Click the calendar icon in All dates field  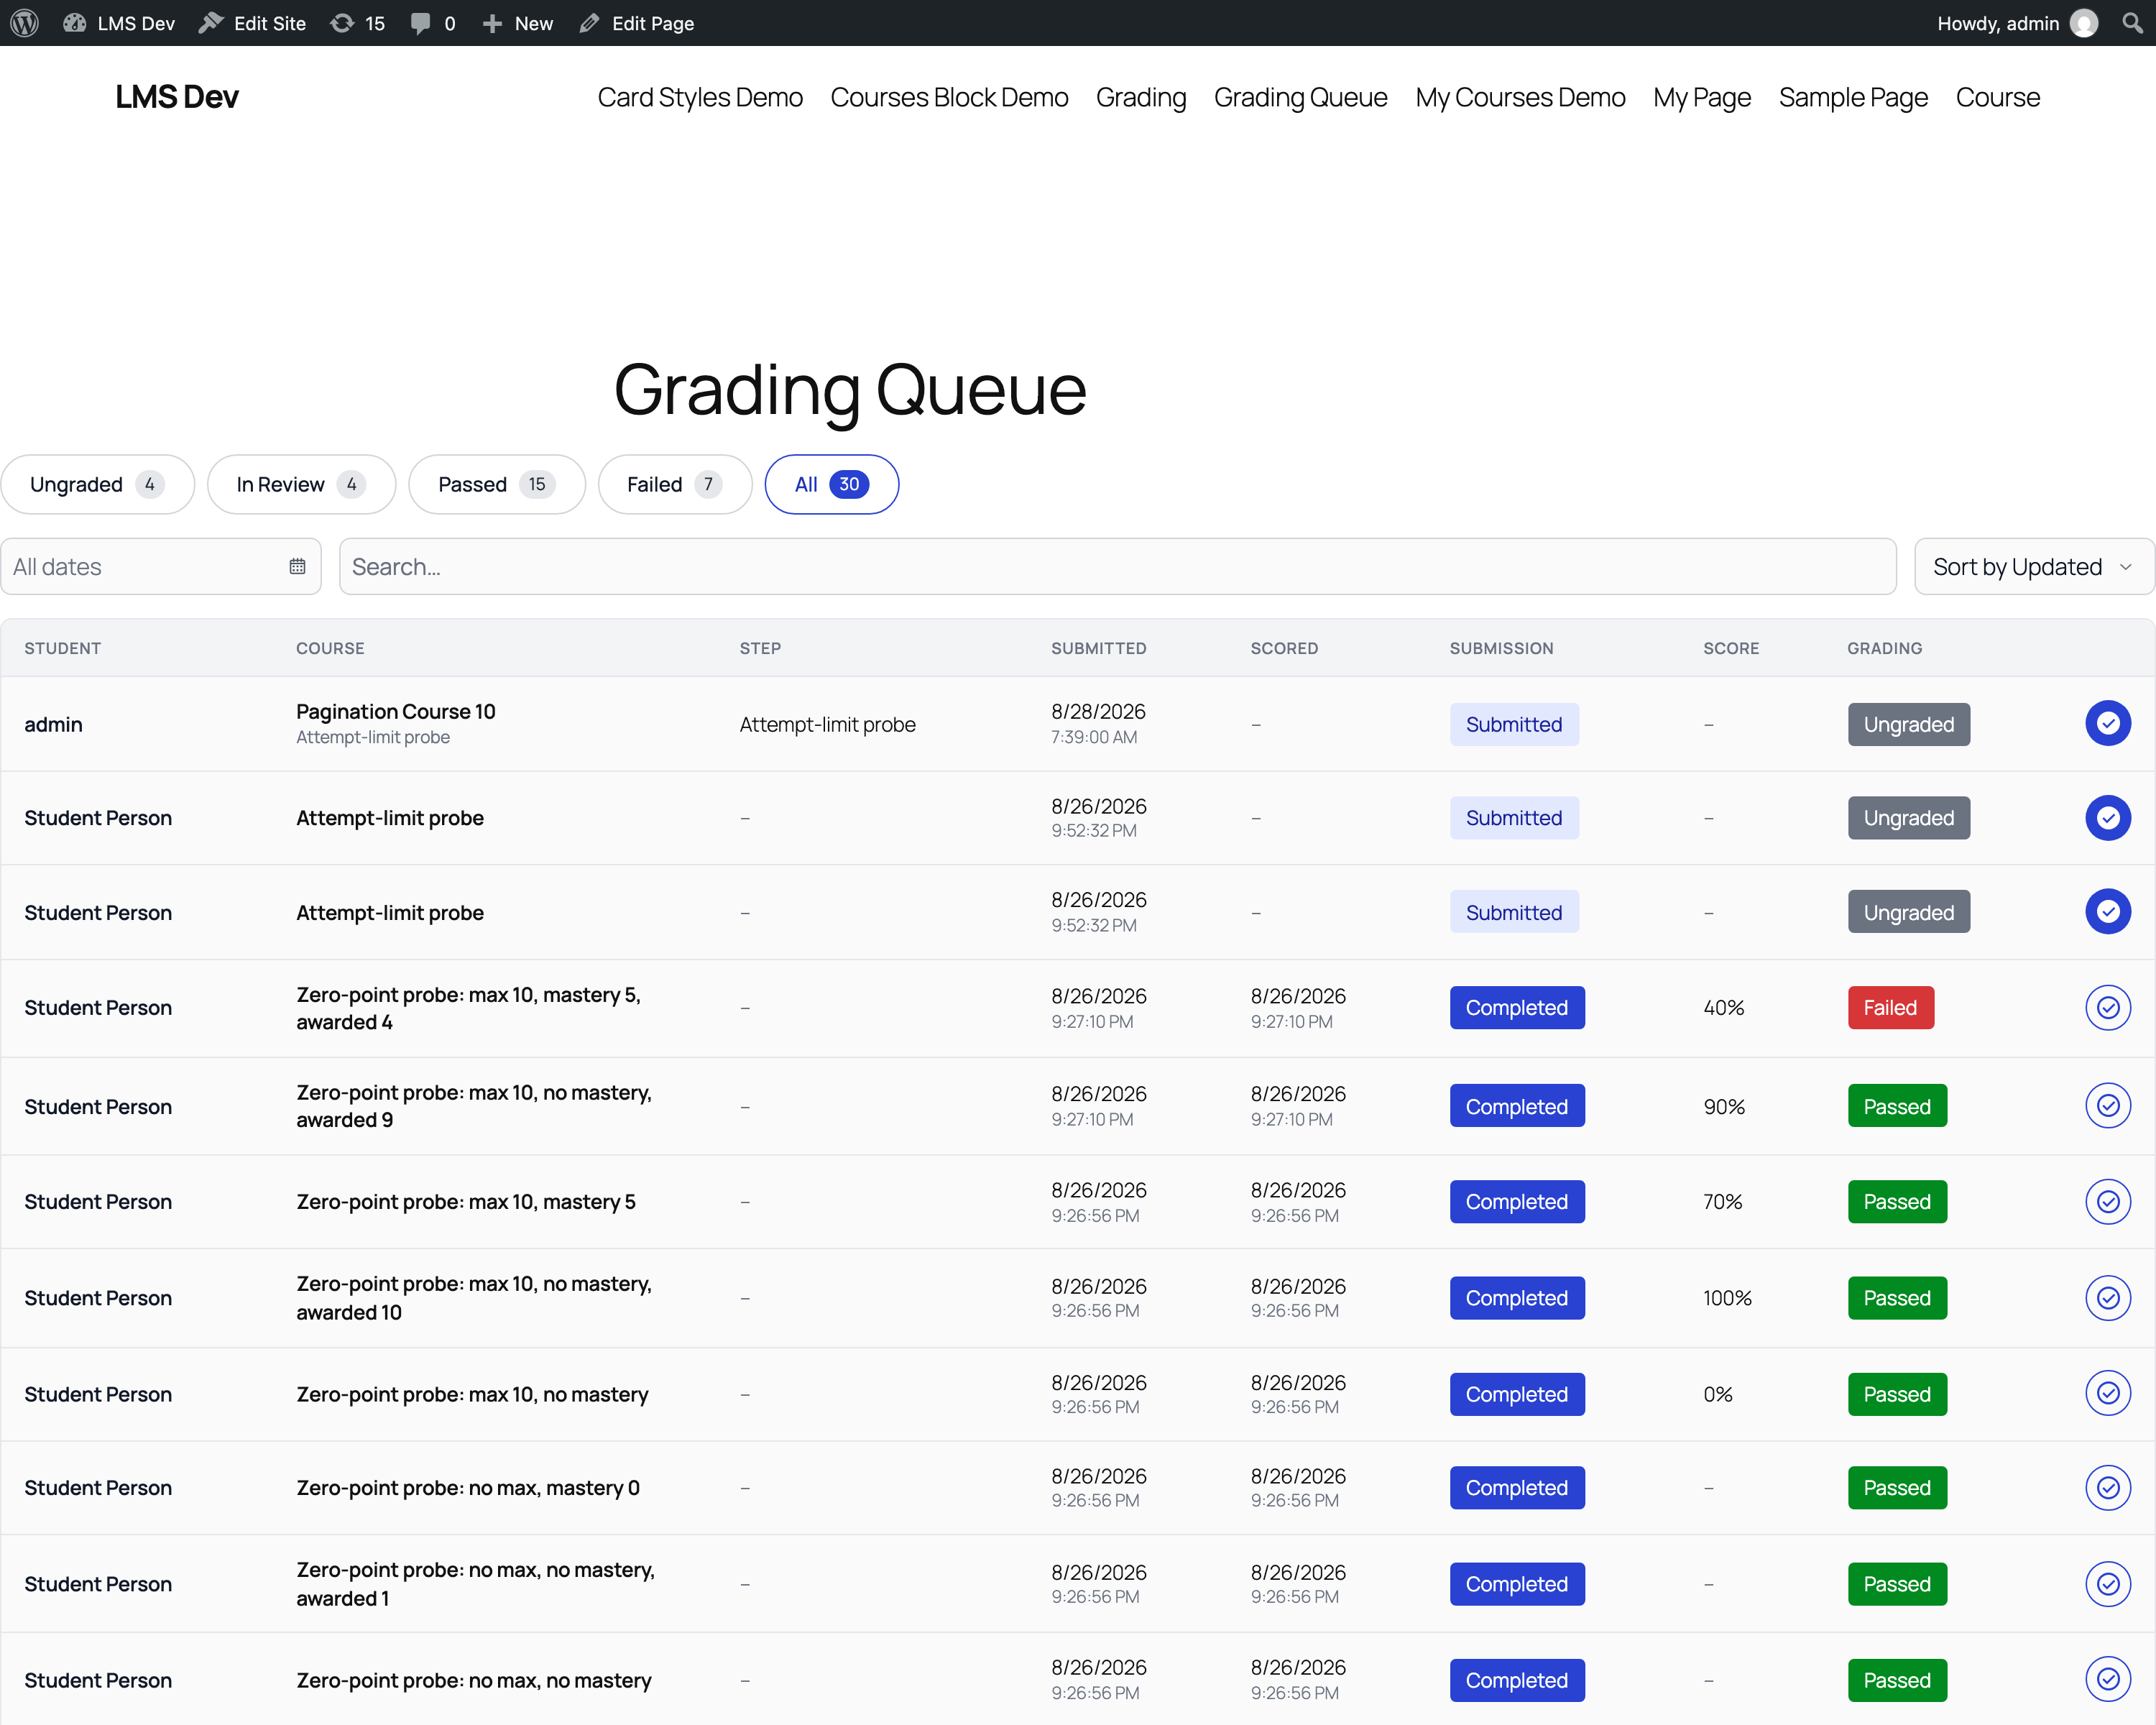tap(297, 566)
